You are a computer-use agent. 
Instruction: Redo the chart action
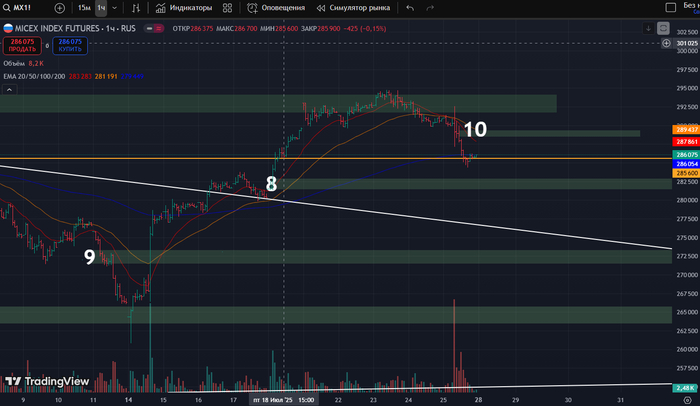click(432, 8)
